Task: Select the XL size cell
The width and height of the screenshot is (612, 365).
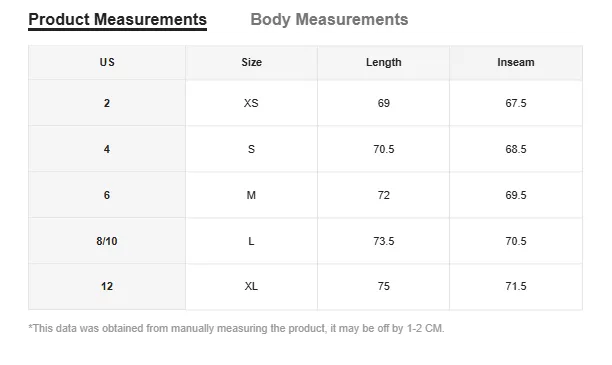Action: pos(251,287)
